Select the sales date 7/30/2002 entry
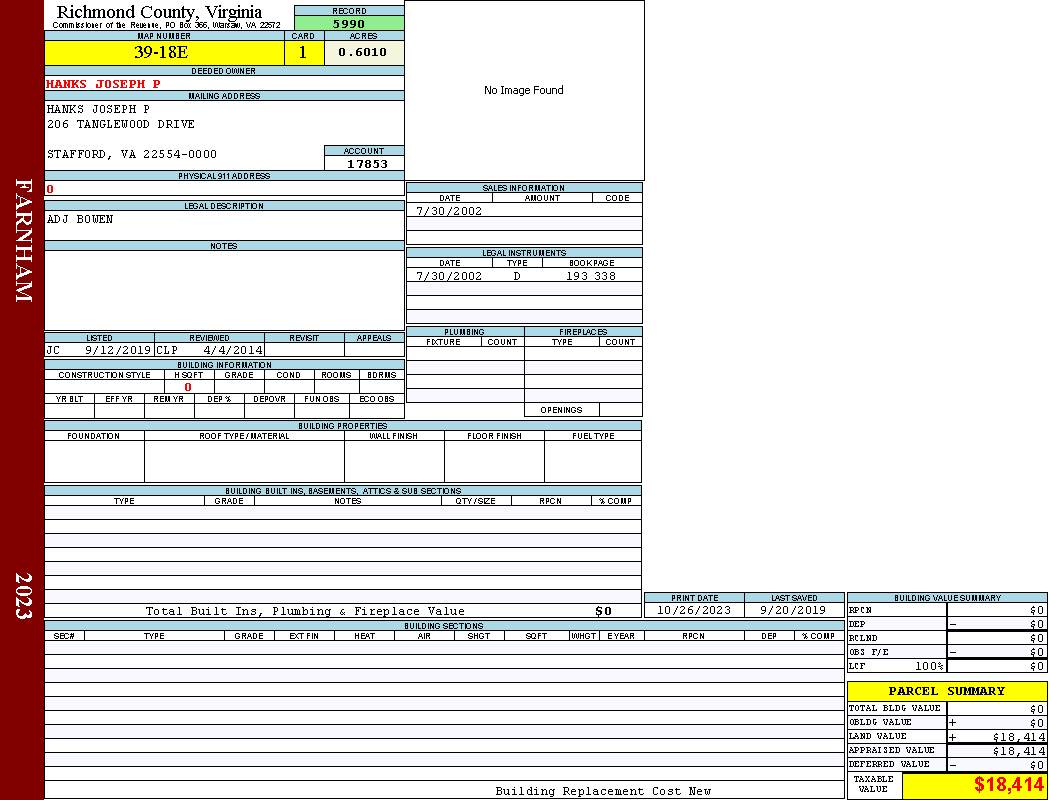Screen dimensions: 1050x800 pos(449,211)
